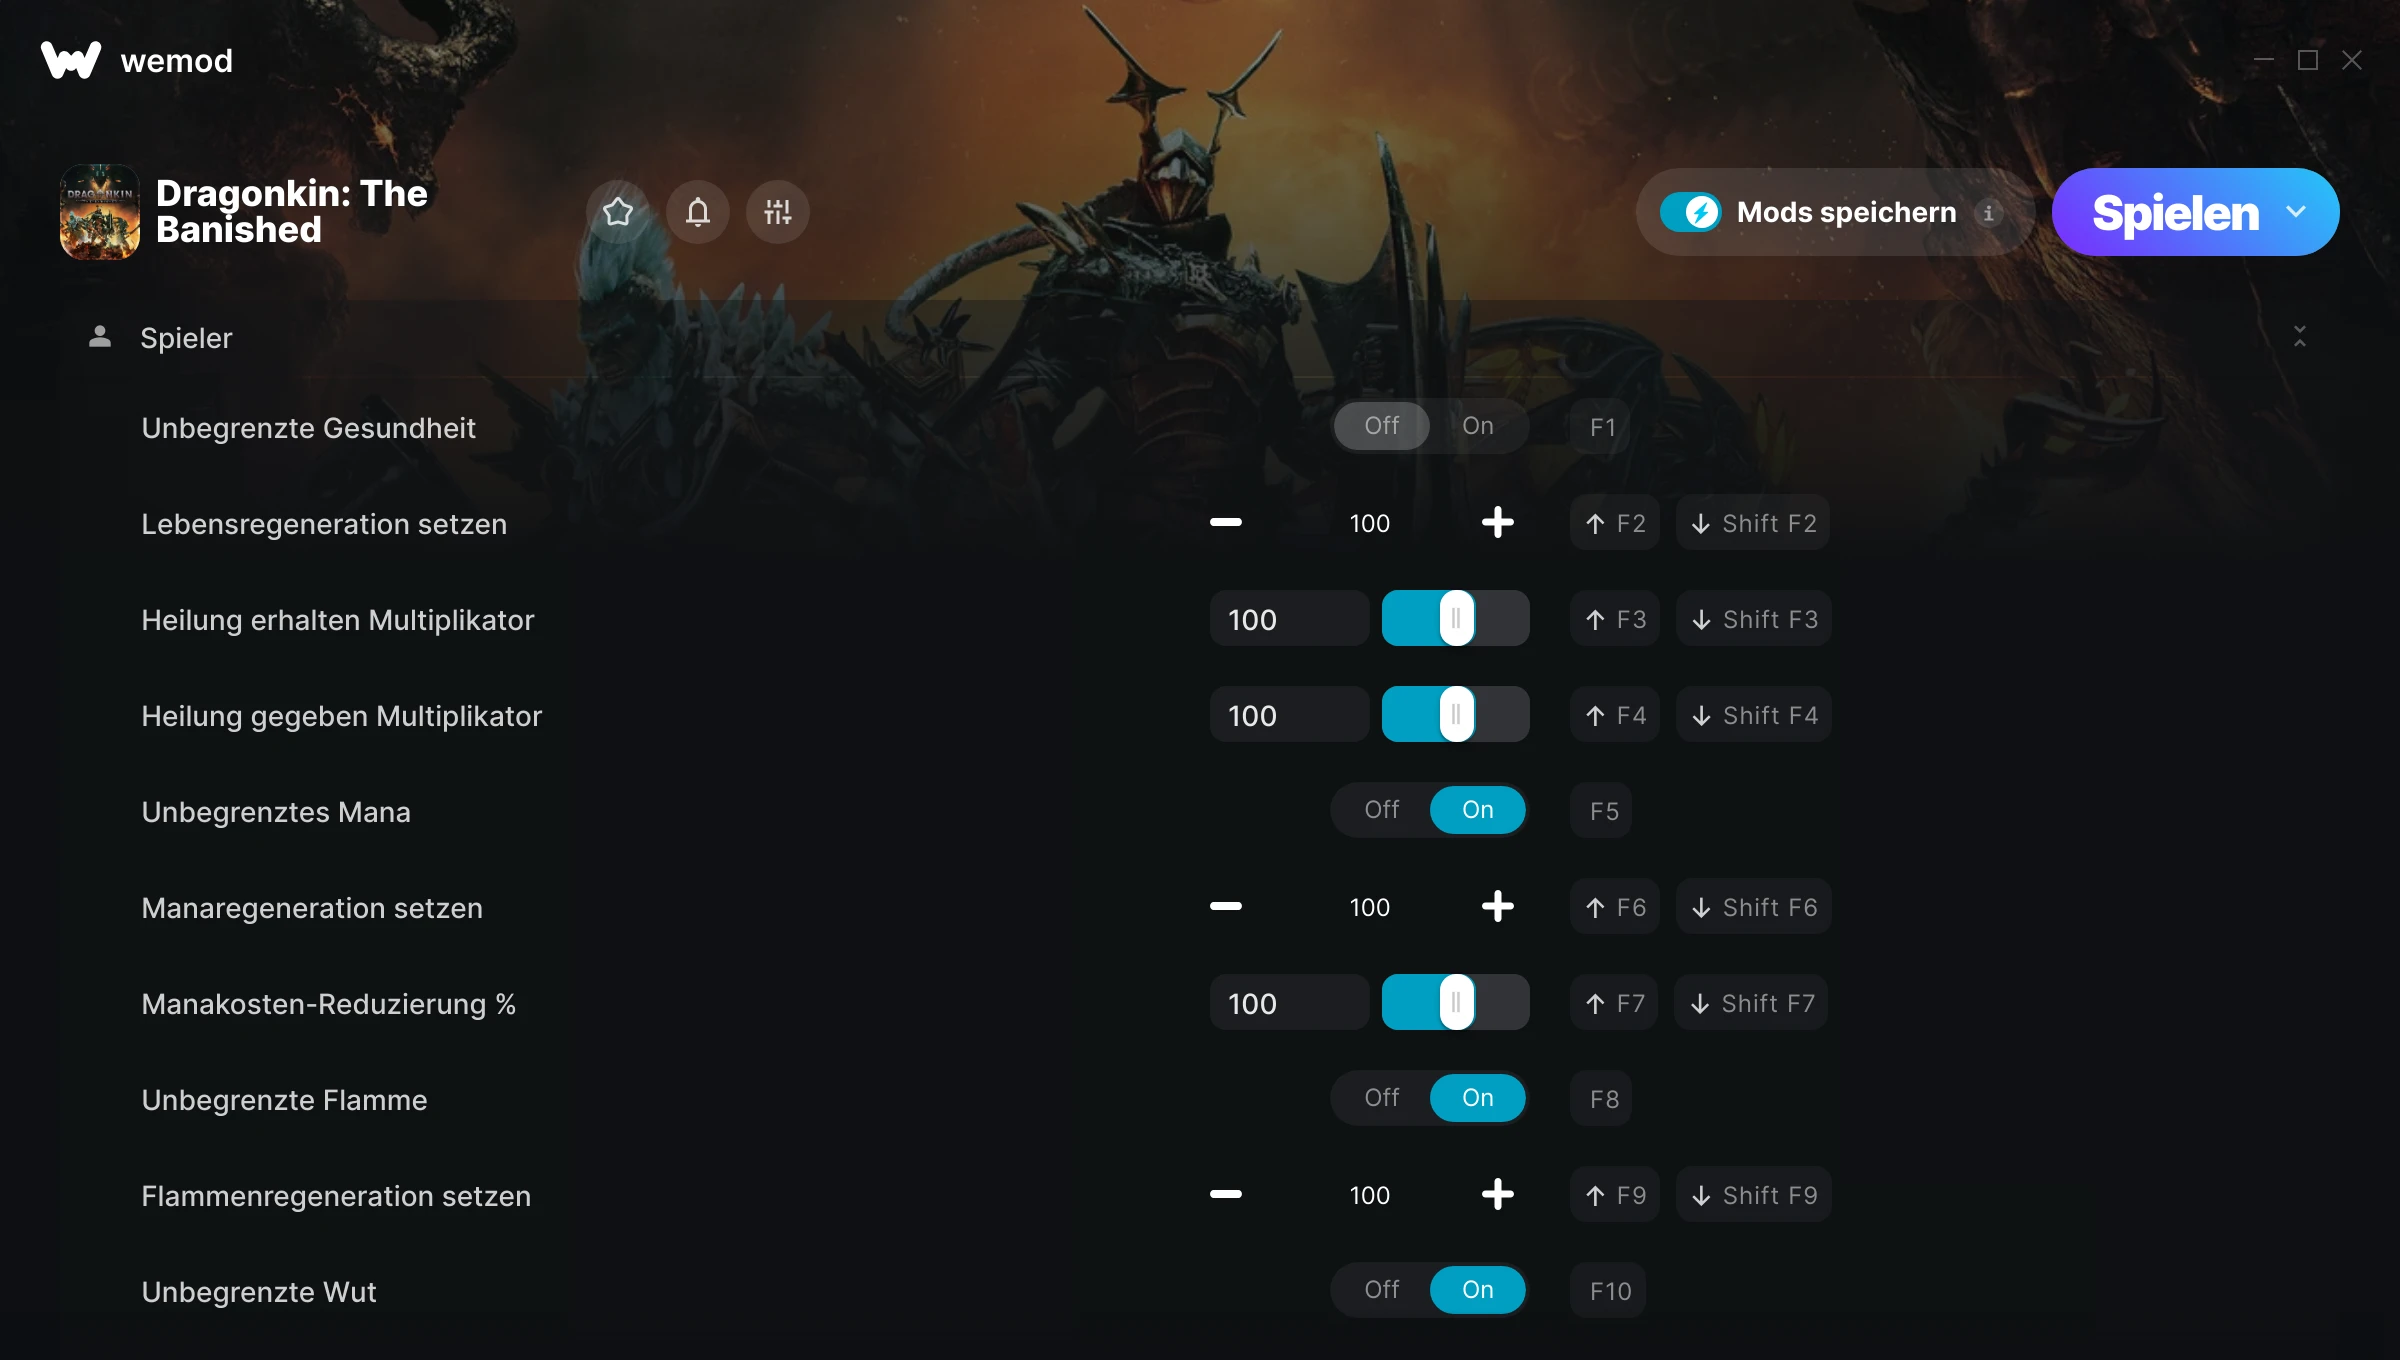
Task: Turn Unbegrenzte Wut off
Action: (1382, 1290)
